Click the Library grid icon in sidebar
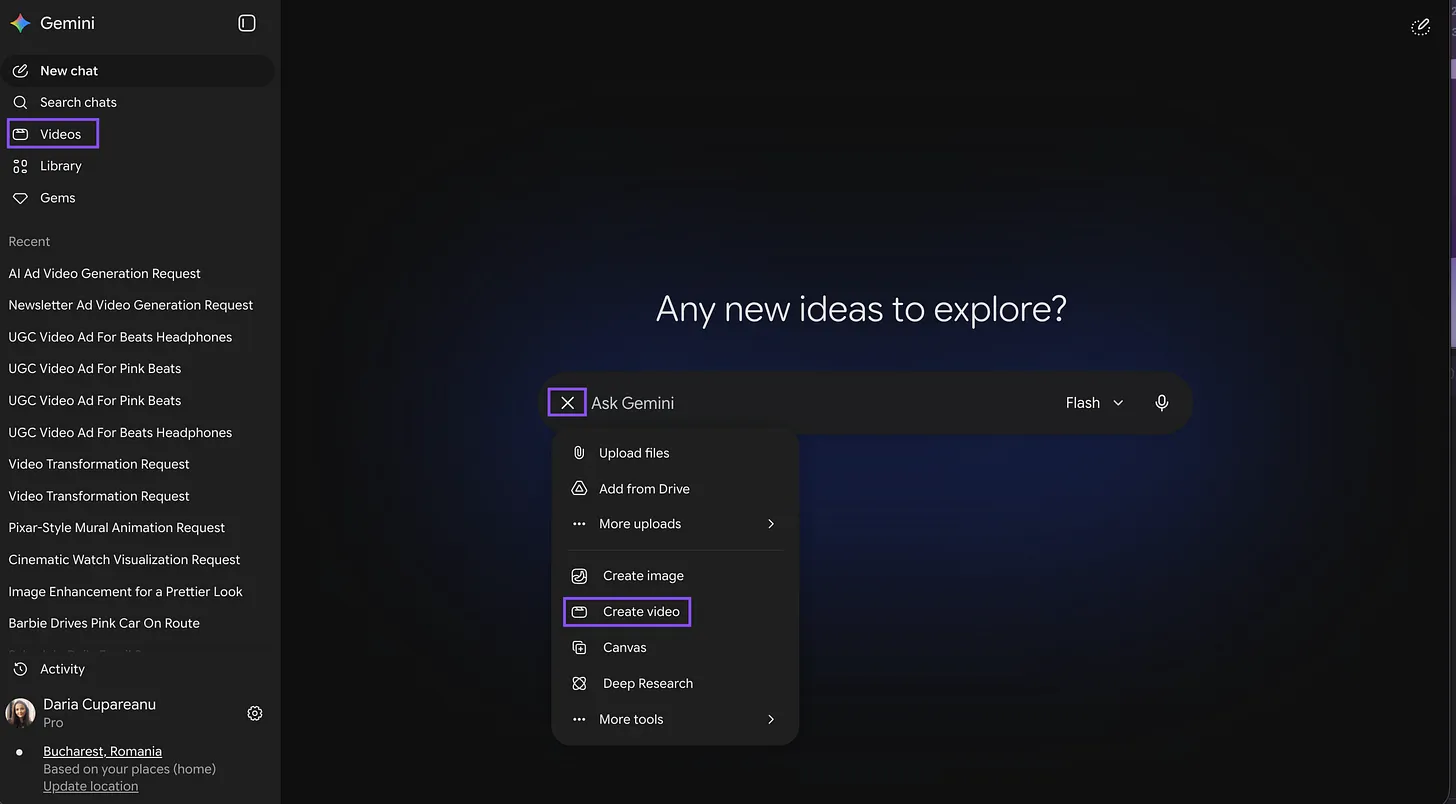This screenshot has width=1456, height=804. pyautogui.click(x=20, y=166)
